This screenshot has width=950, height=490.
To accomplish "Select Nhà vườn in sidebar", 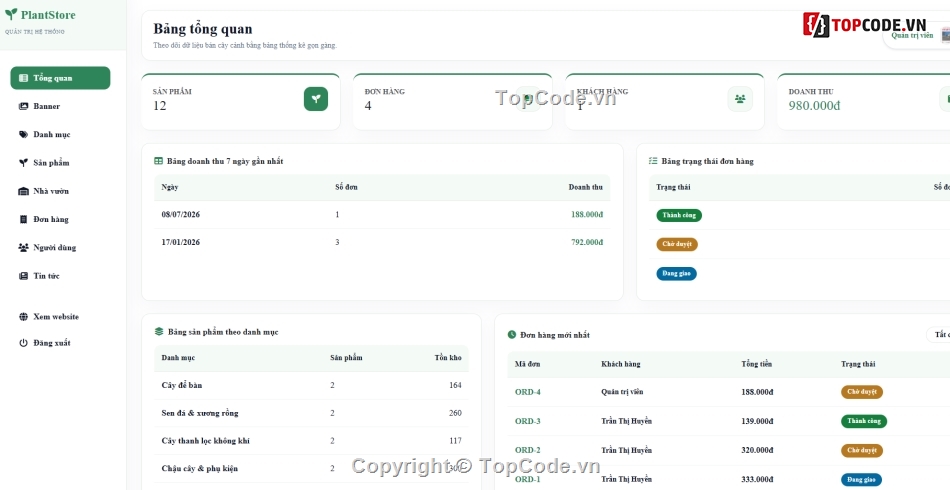I will coord(60,191).
